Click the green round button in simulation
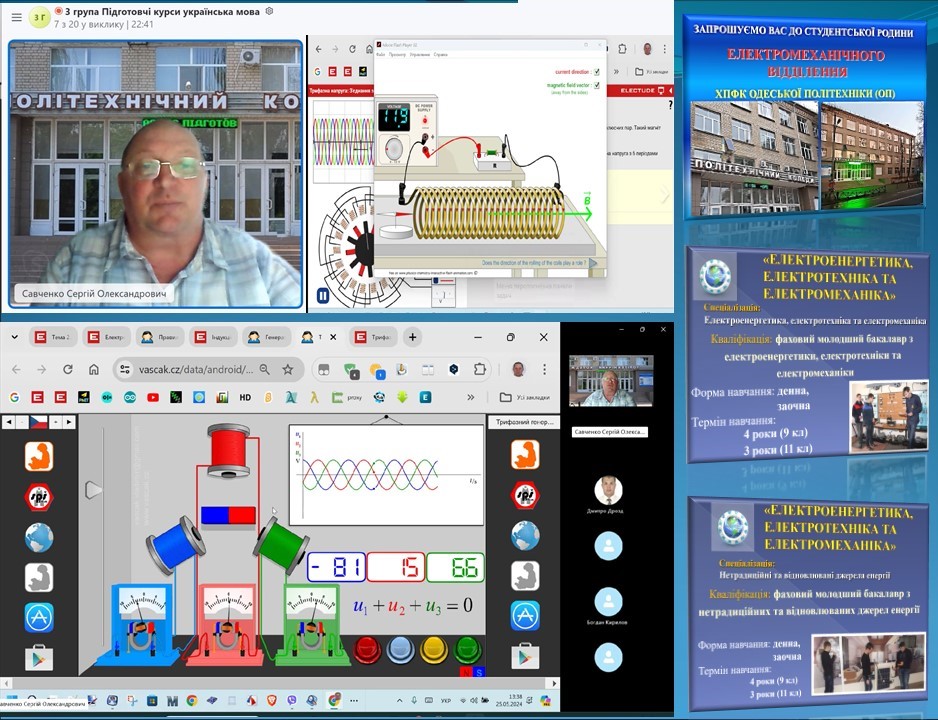 [x=468, y=651]
